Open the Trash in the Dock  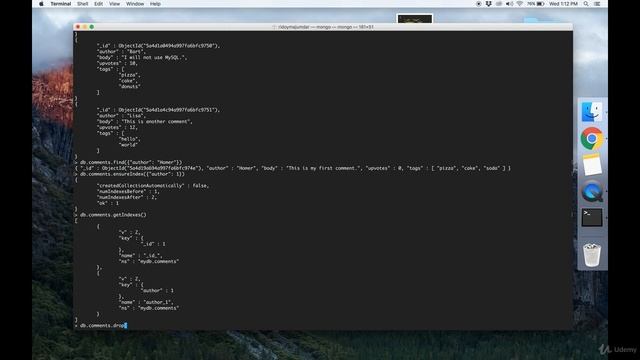tap(591, 255)
